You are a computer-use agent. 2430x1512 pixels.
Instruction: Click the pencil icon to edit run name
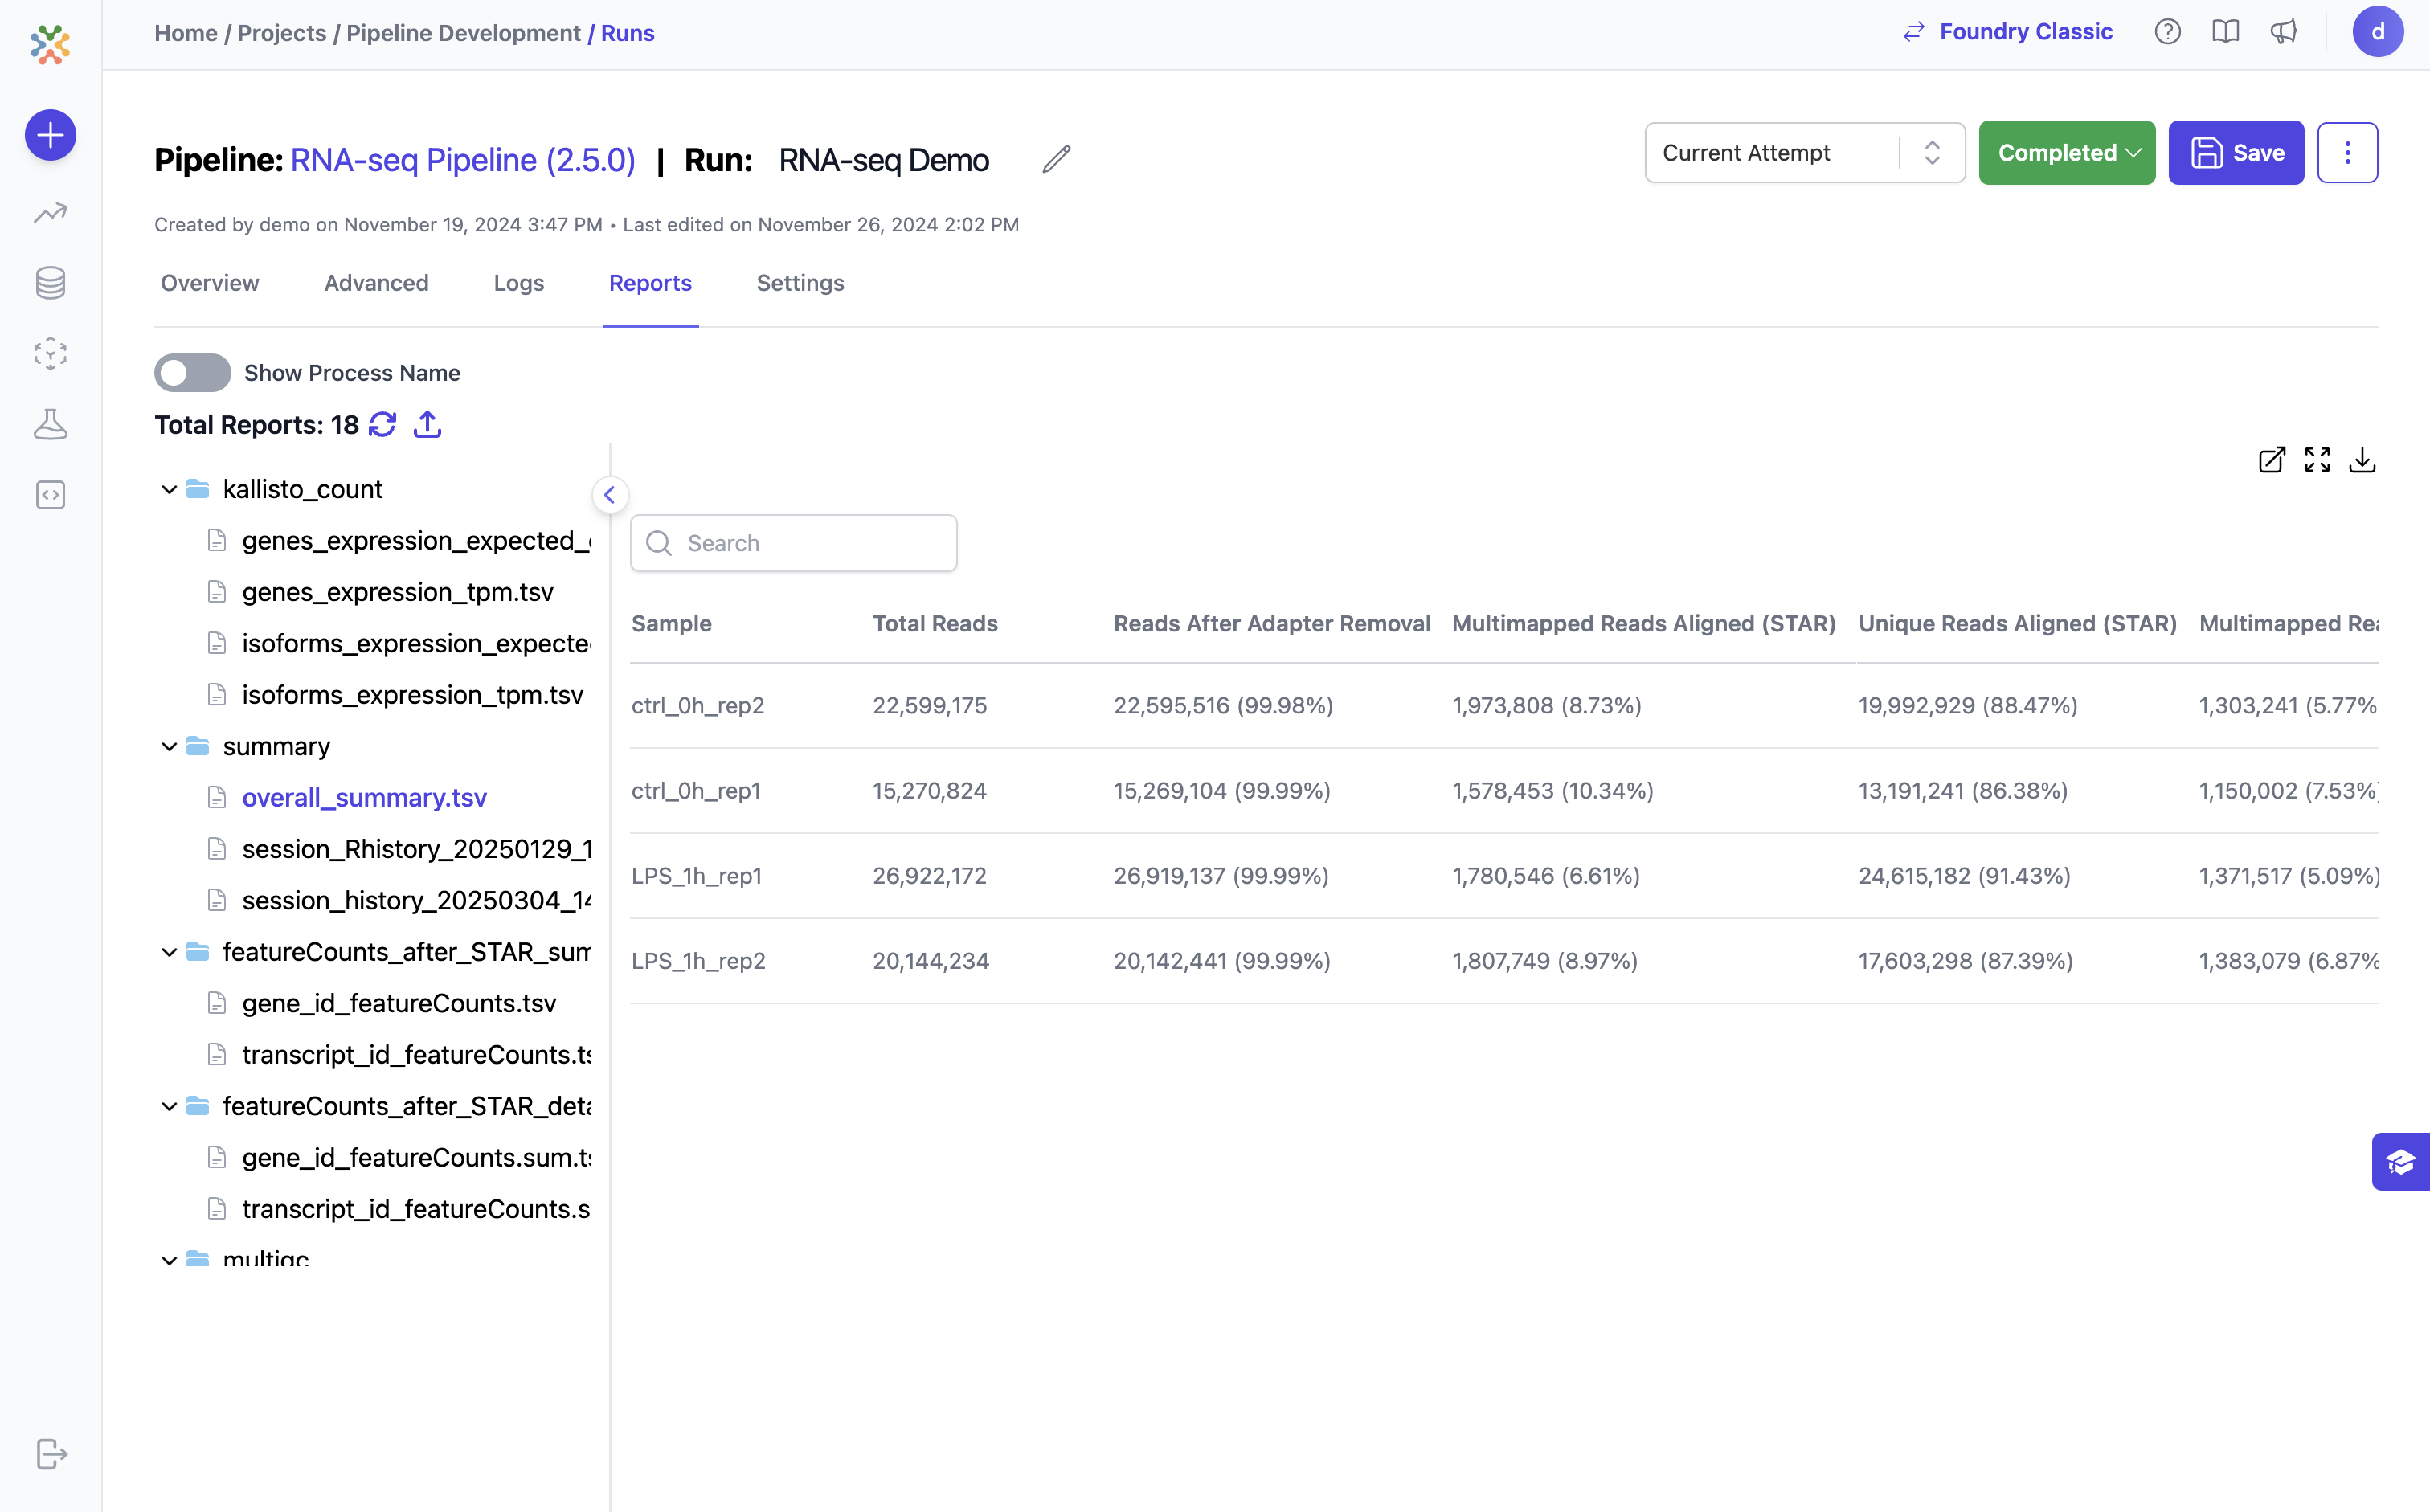[1056, 159]
